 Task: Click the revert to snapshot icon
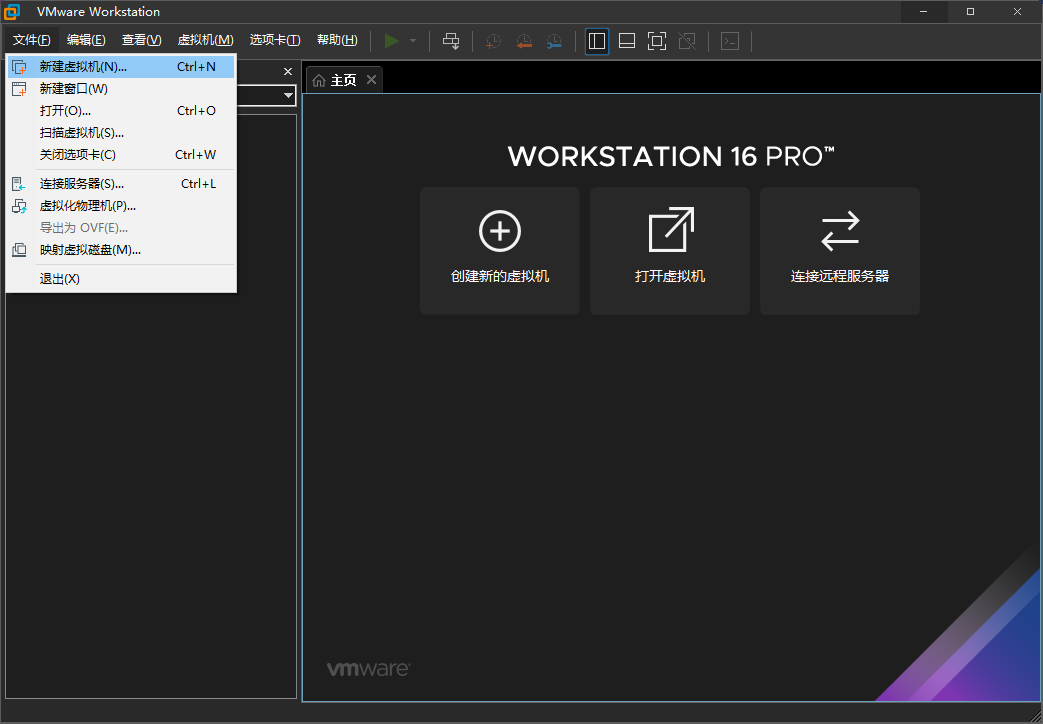click(x=524, y=41)
